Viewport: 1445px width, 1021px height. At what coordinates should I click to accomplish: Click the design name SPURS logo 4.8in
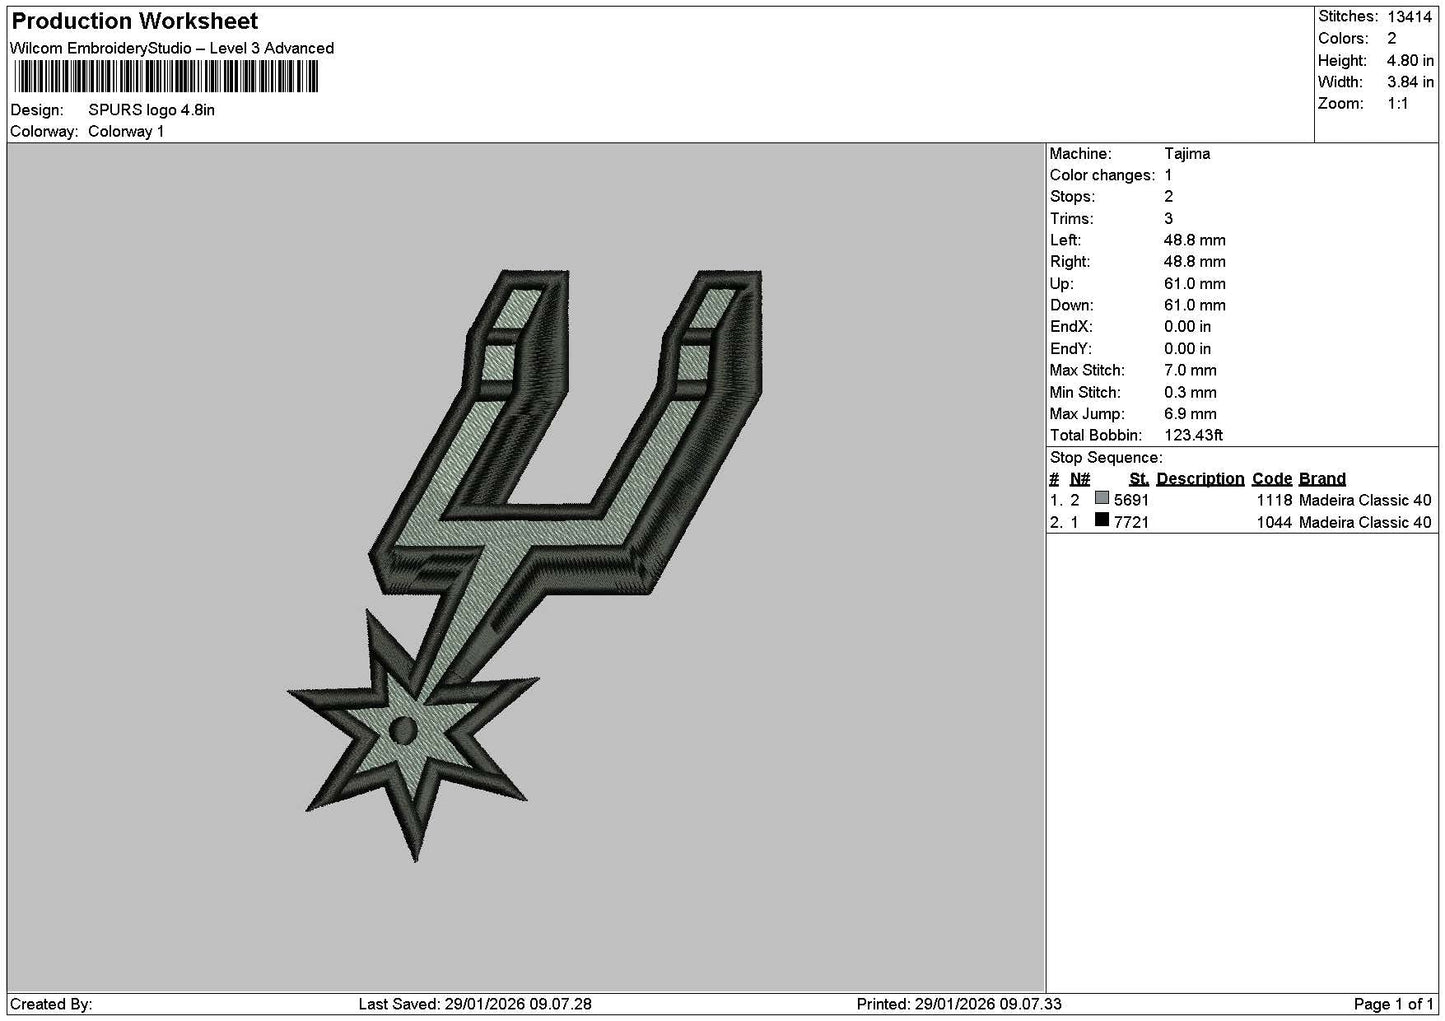click(151, 110)
